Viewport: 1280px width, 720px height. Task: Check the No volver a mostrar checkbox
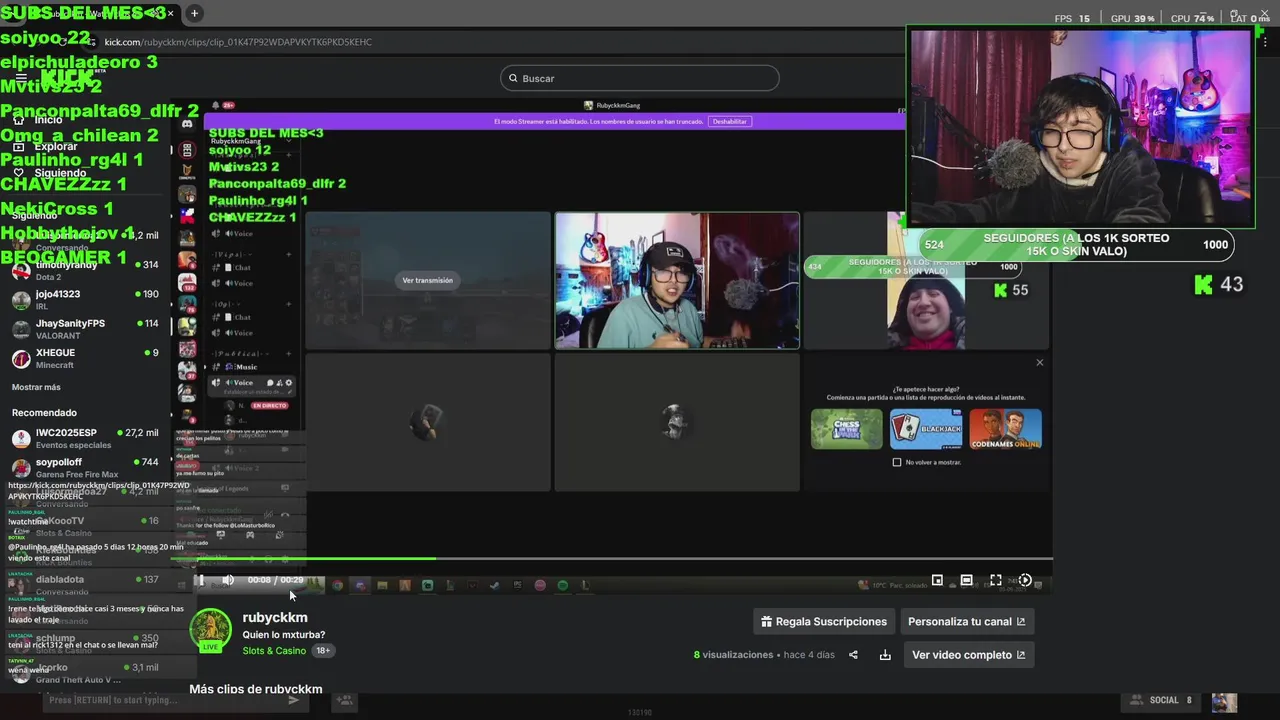[897, 462]
